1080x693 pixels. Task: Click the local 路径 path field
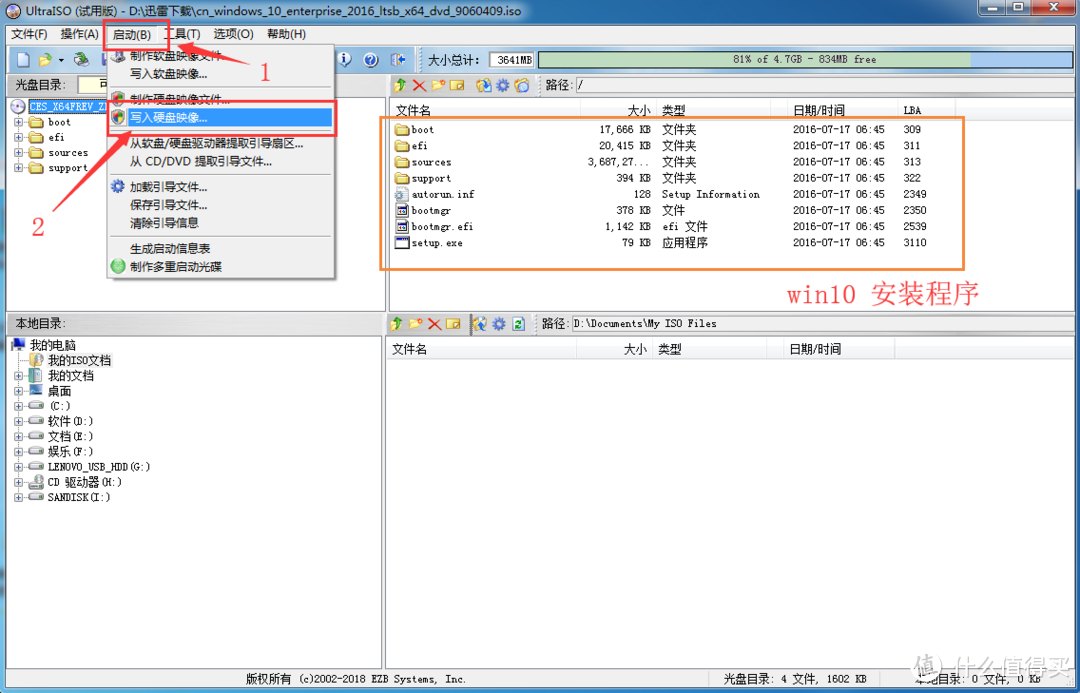point(822,324)
